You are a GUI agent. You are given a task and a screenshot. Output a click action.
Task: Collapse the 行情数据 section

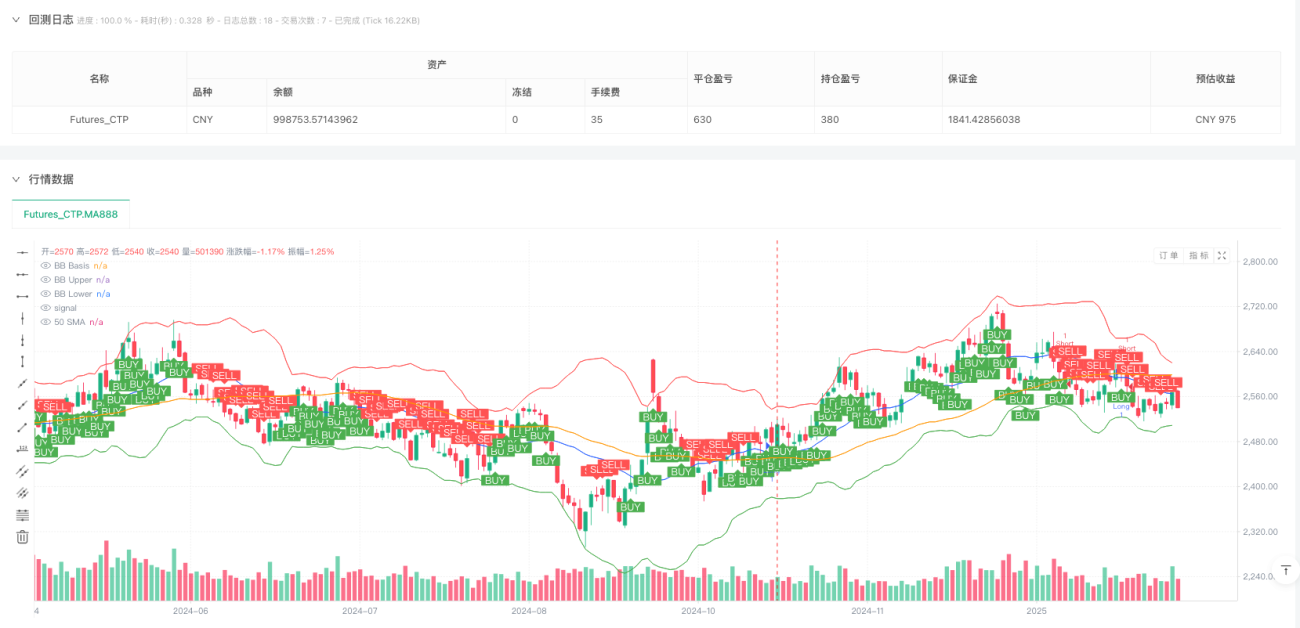pos(16,179)
